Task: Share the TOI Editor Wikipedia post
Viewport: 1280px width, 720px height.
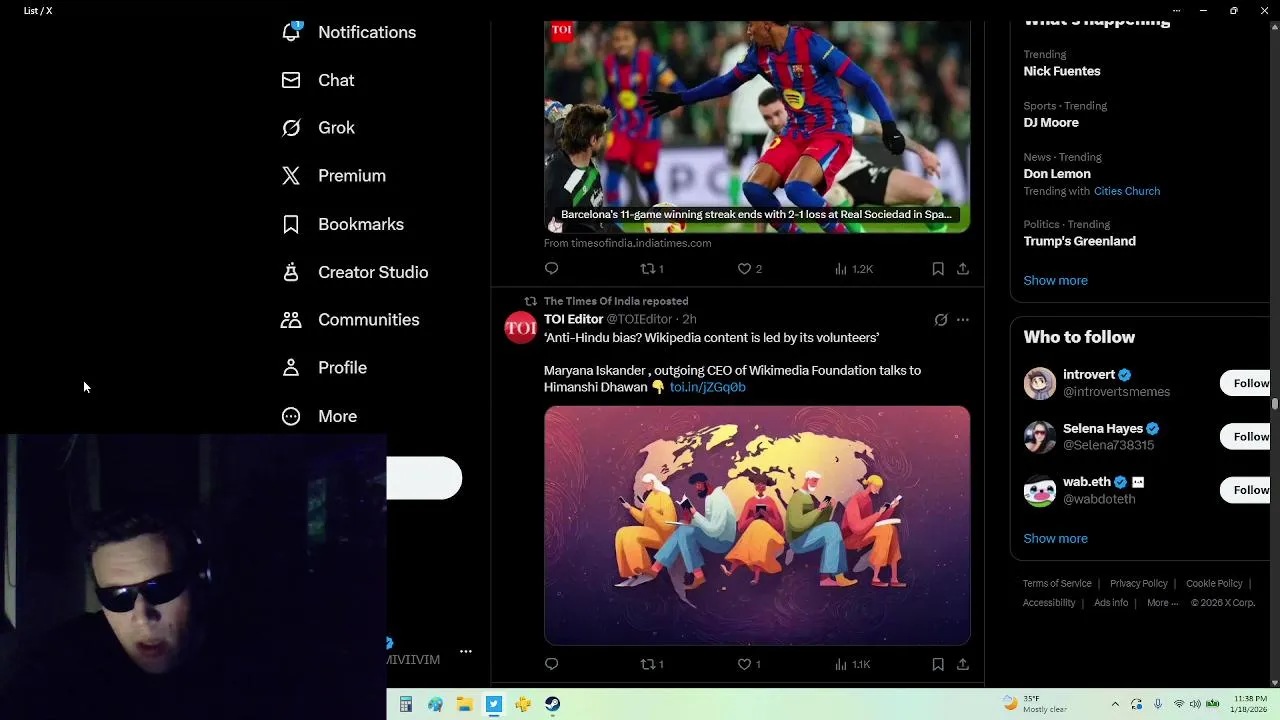Action: tap(963, 664)
